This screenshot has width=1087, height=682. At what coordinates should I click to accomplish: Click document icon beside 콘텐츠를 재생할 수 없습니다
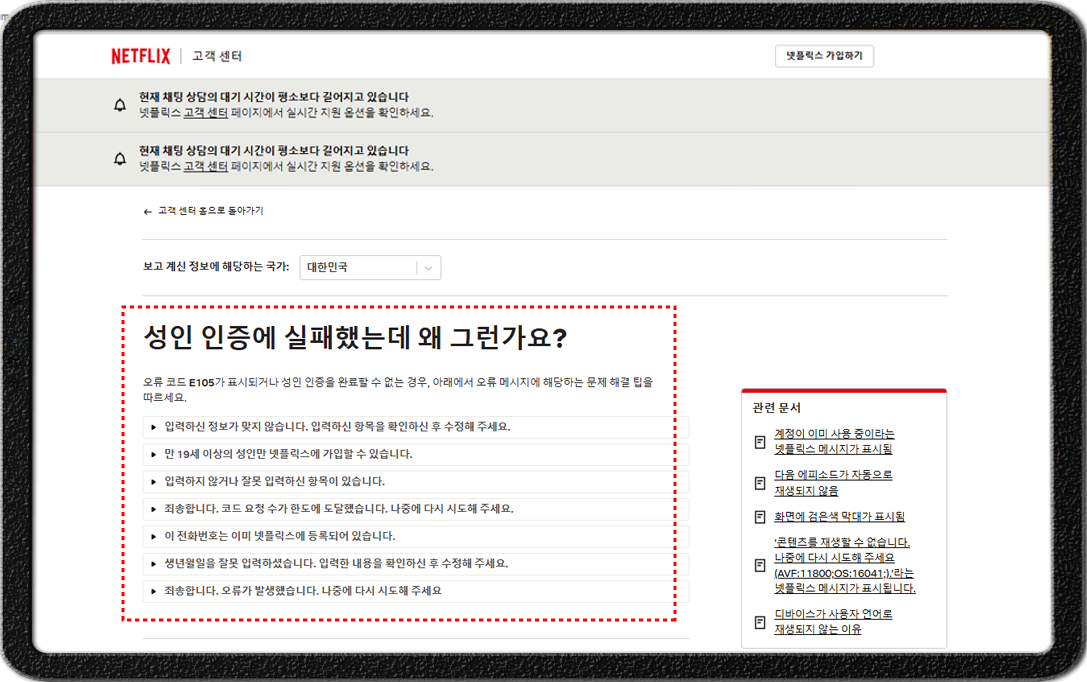click(x=760, y=566)
